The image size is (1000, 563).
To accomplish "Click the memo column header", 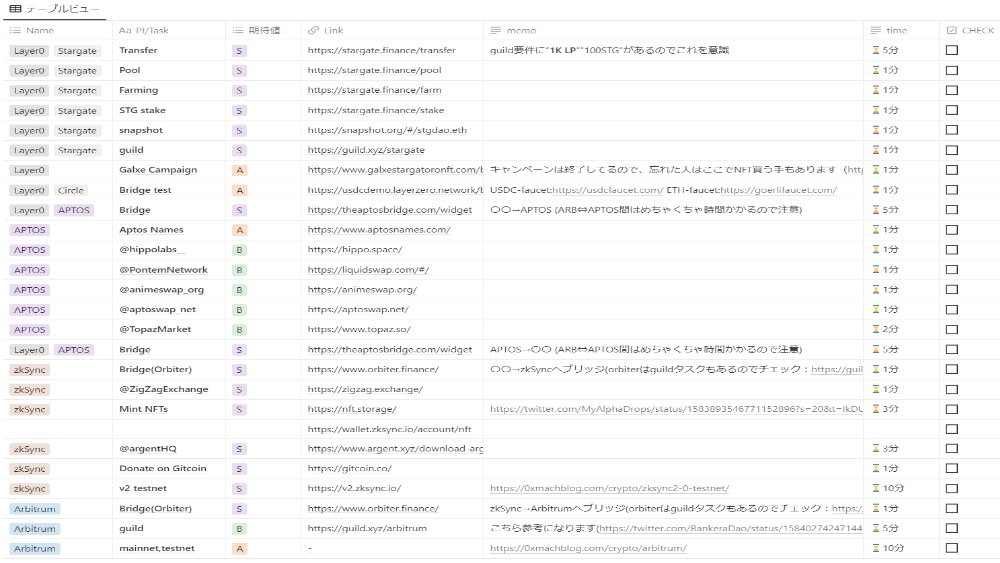I will click(513, 30).
